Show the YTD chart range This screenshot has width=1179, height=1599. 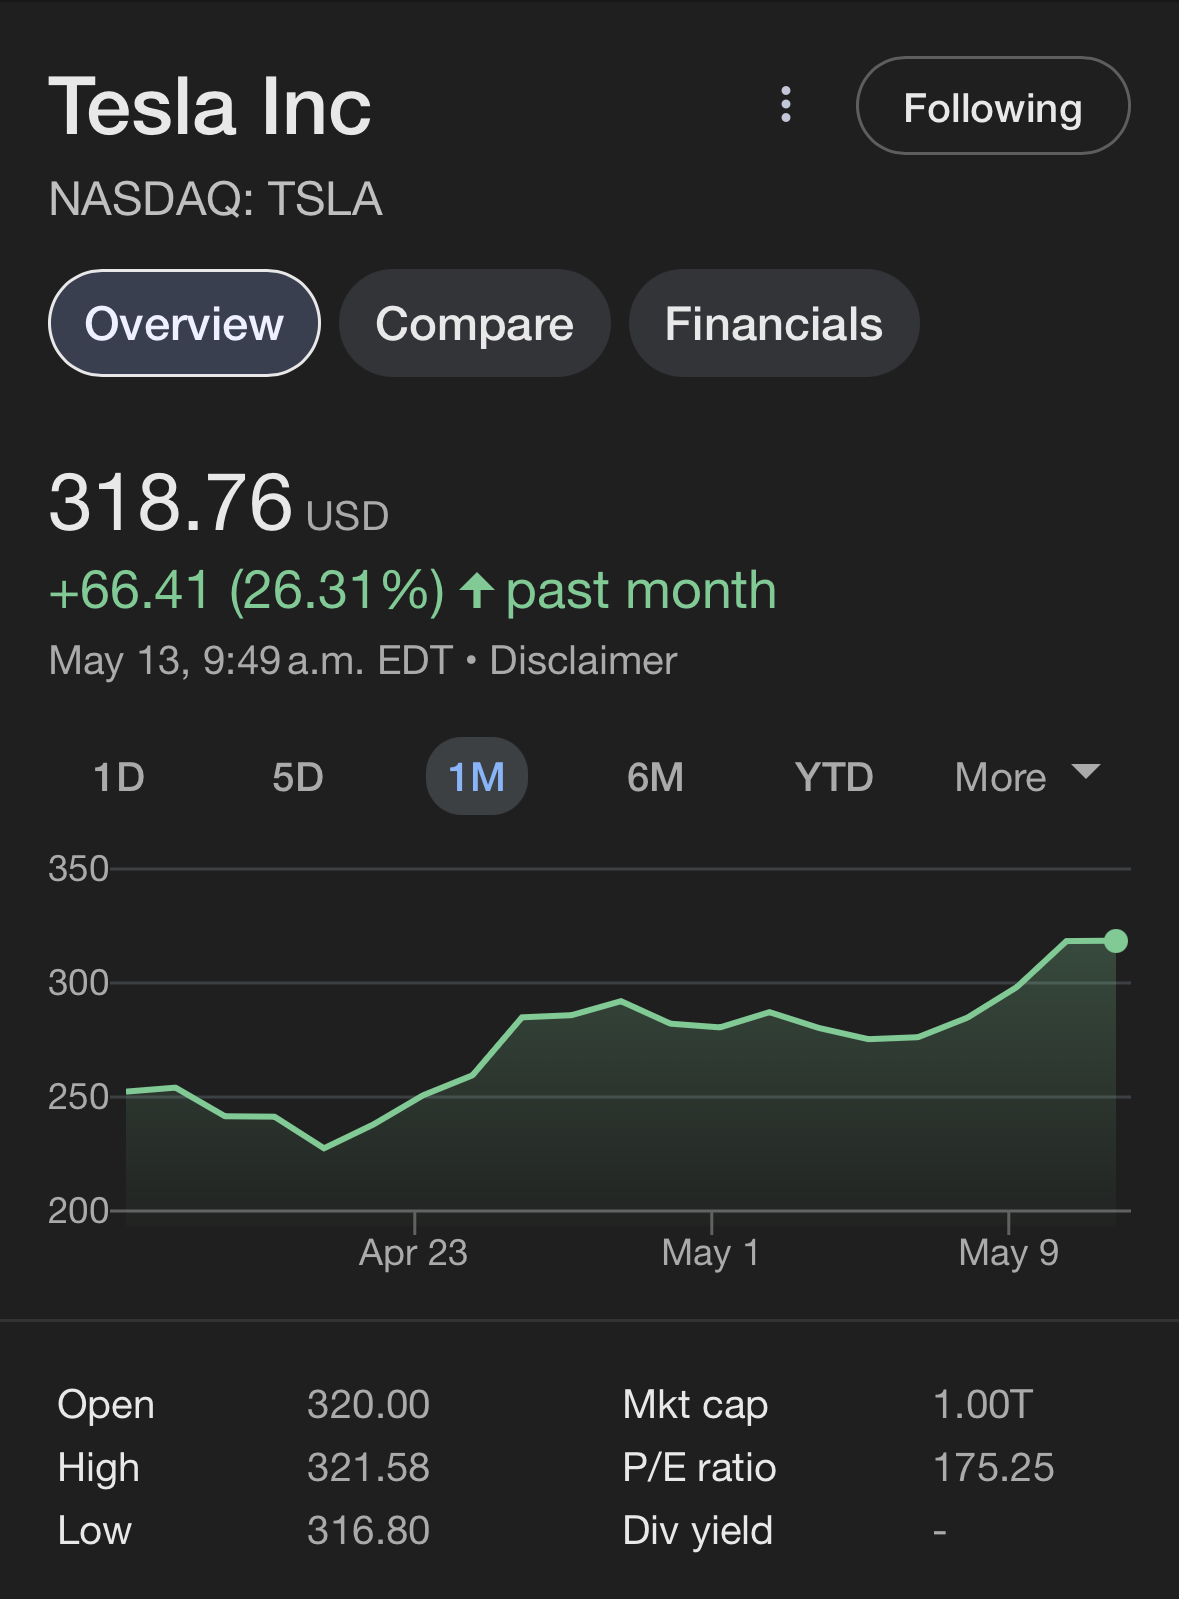tap(834, 777)
